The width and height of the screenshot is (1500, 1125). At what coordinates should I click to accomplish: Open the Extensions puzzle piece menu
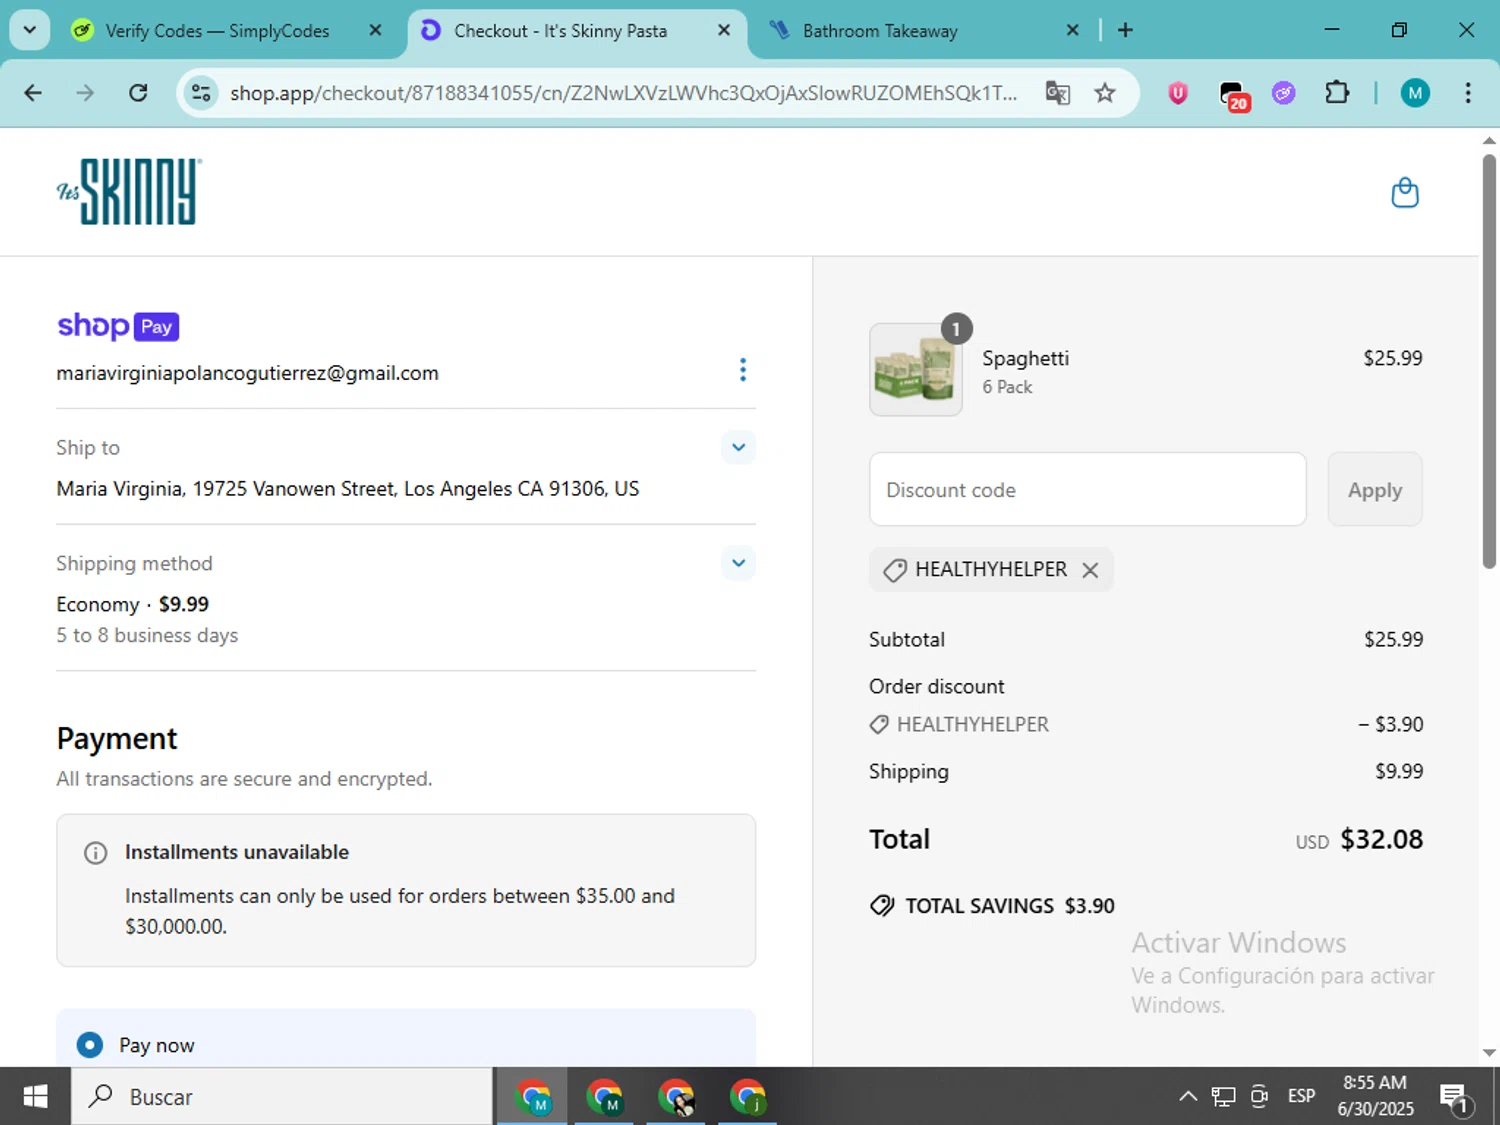[x=1336, y=93]
